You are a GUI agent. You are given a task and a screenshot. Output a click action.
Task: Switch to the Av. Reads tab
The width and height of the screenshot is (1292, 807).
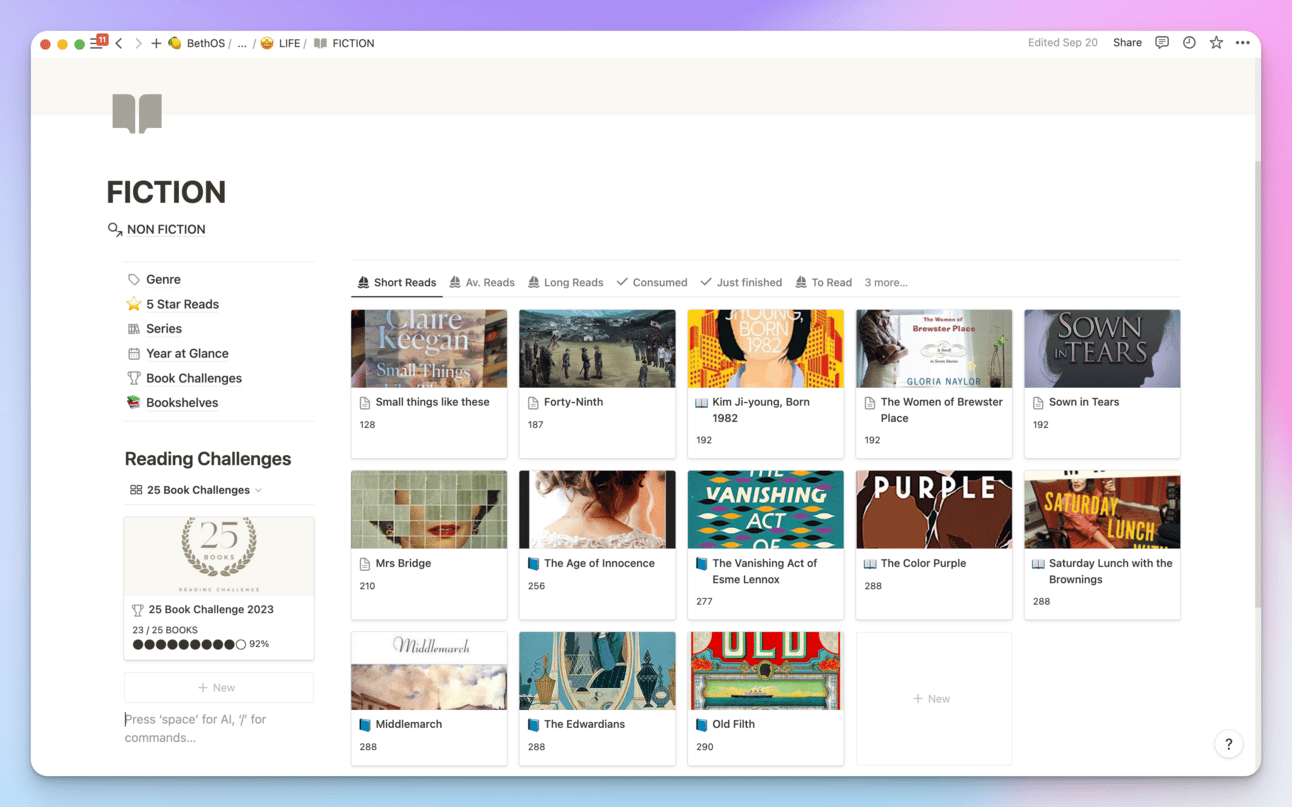[482, 283]
